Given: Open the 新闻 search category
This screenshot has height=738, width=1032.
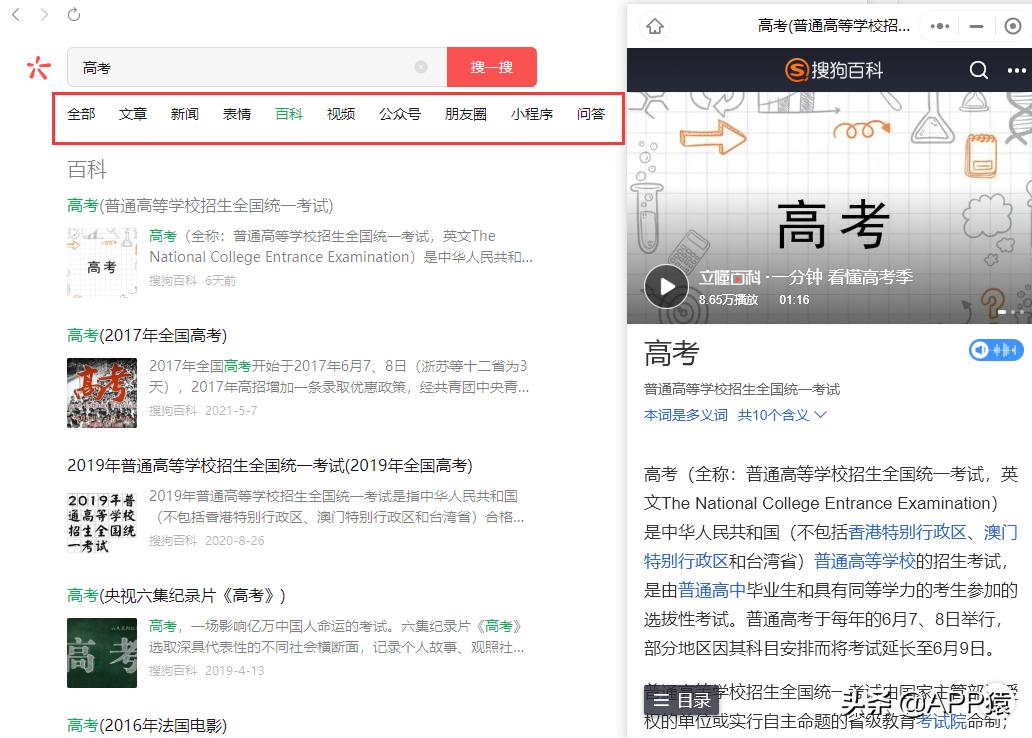Looking at the screenshot, I should (184, 114).
